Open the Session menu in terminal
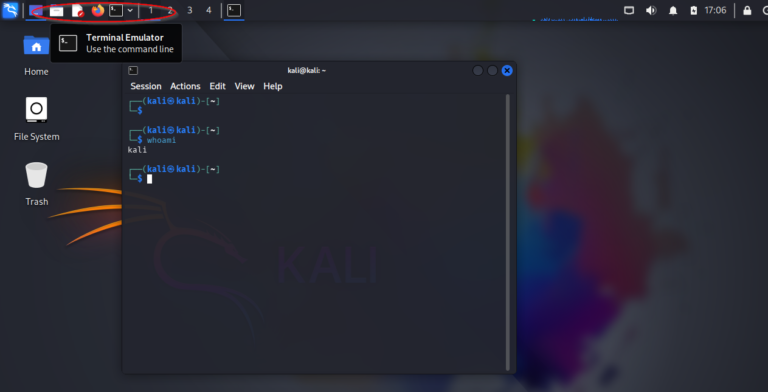 click(x=145, y=86)
